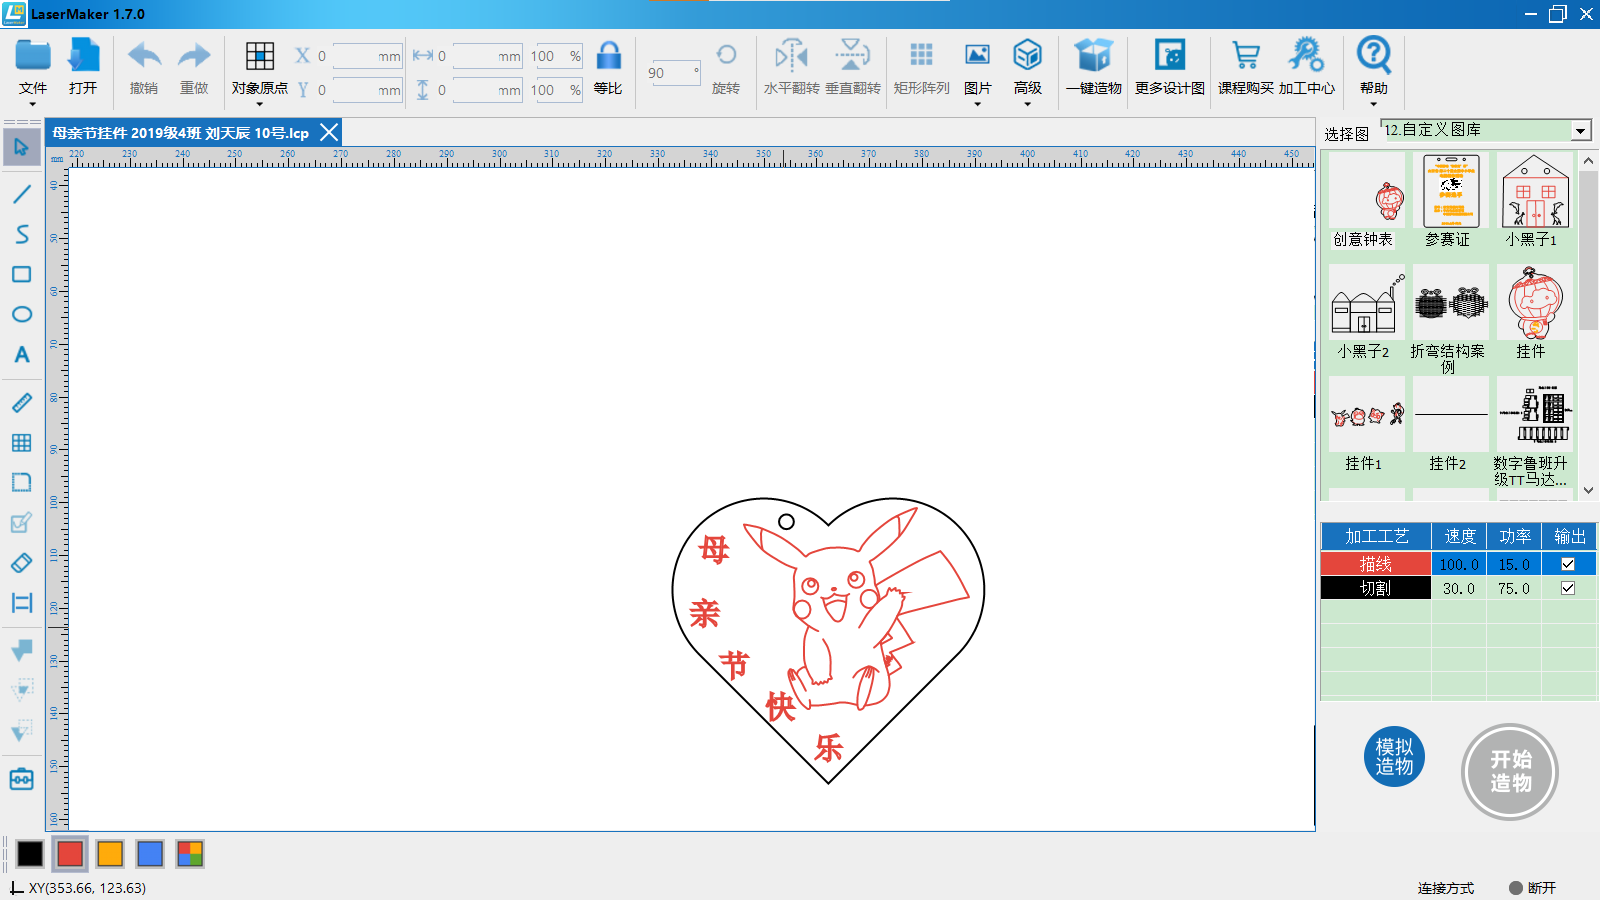Open the 帮助 help menu
The image size is (1600, 900).
(x=1373, y=55)
